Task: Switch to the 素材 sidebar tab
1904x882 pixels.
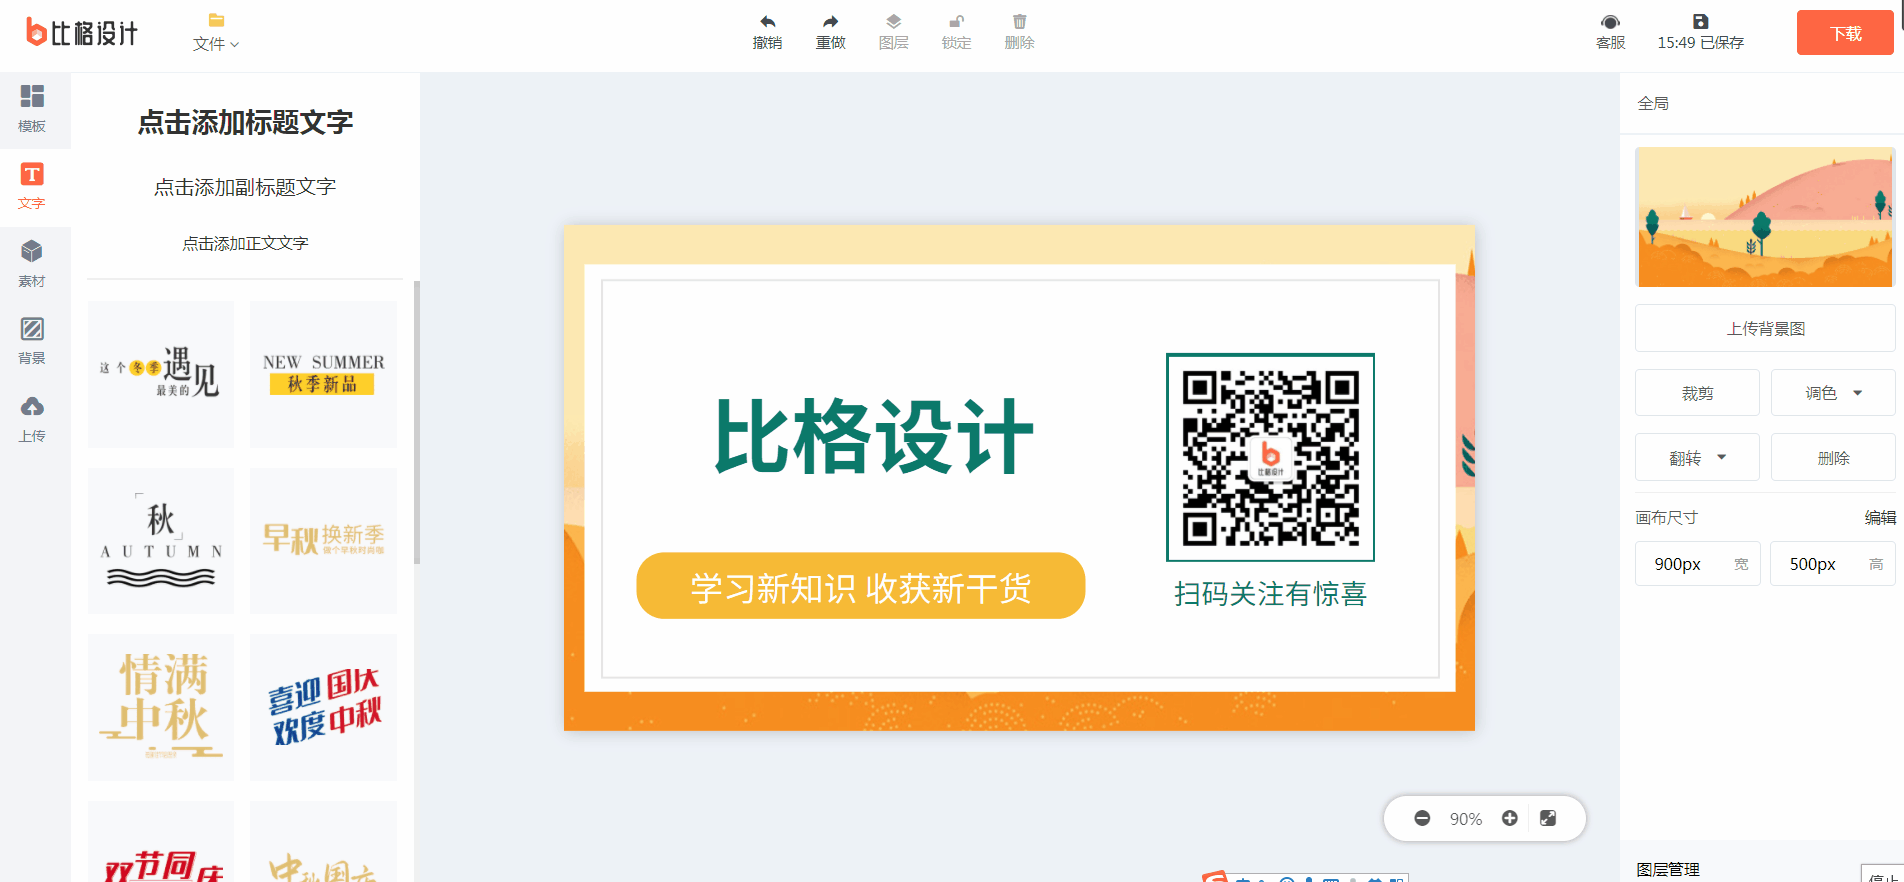Action: tap(32, 264)
